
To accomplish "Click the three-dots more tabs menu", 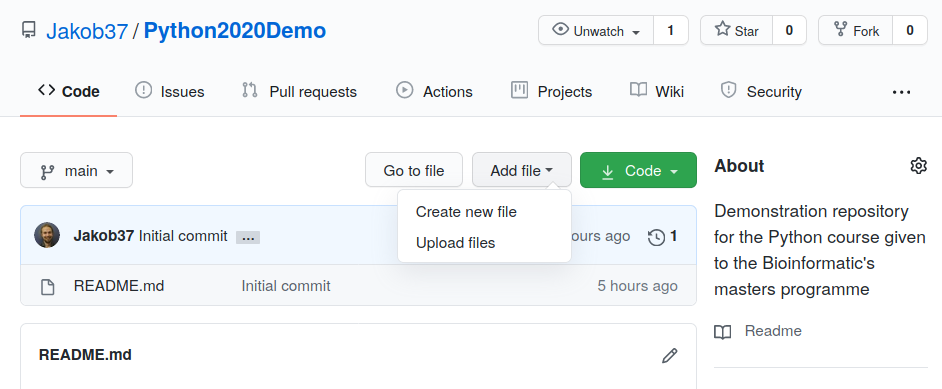I will coord(901,92).
